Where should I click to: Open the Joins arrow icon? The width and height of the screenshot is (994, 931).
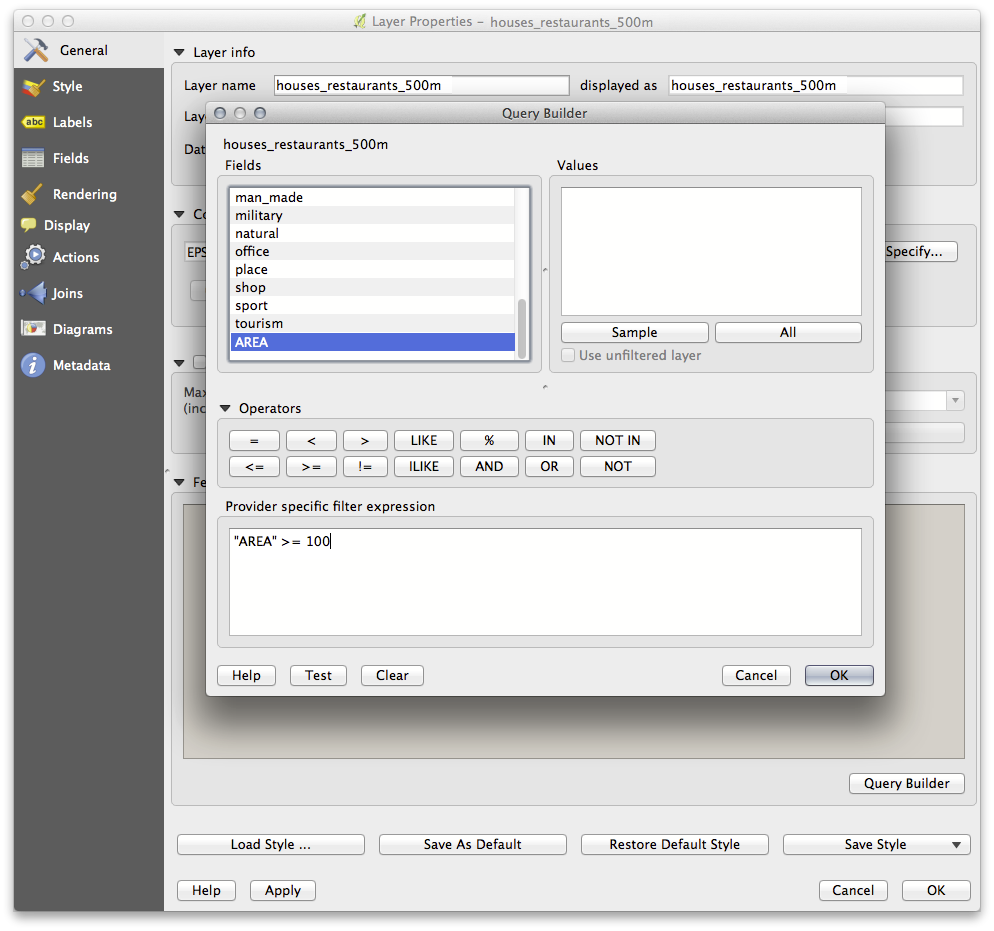pyautogui.click(x=34, y=293)
